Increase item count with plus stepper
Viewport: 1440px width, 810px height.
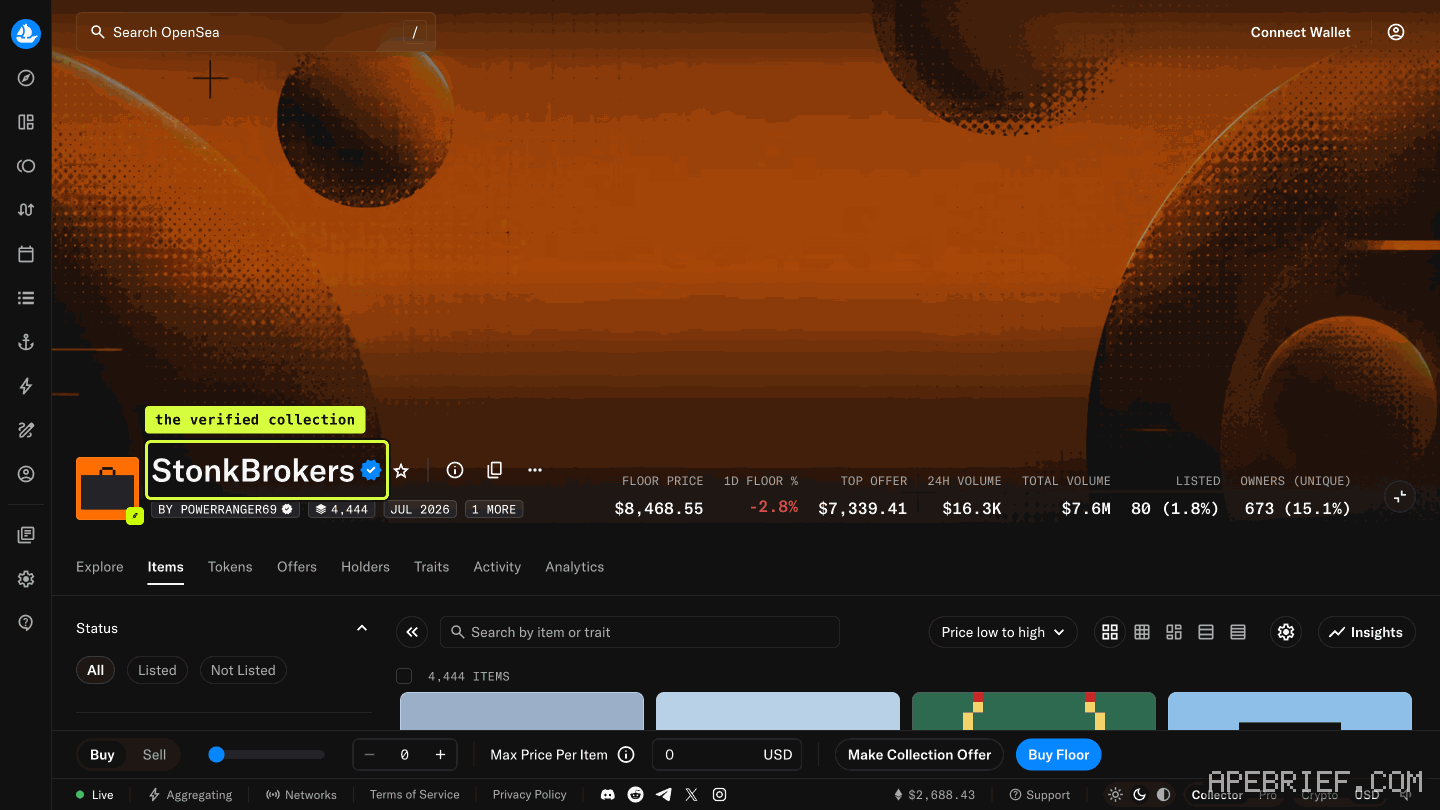[x=440, y=755]
